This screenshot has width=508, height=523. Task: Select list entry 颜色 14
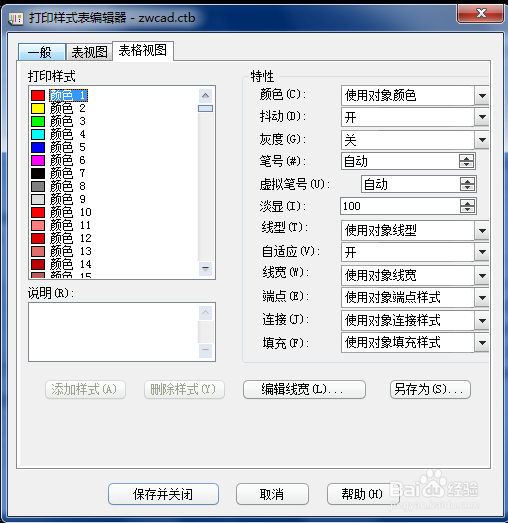(71, 264)
